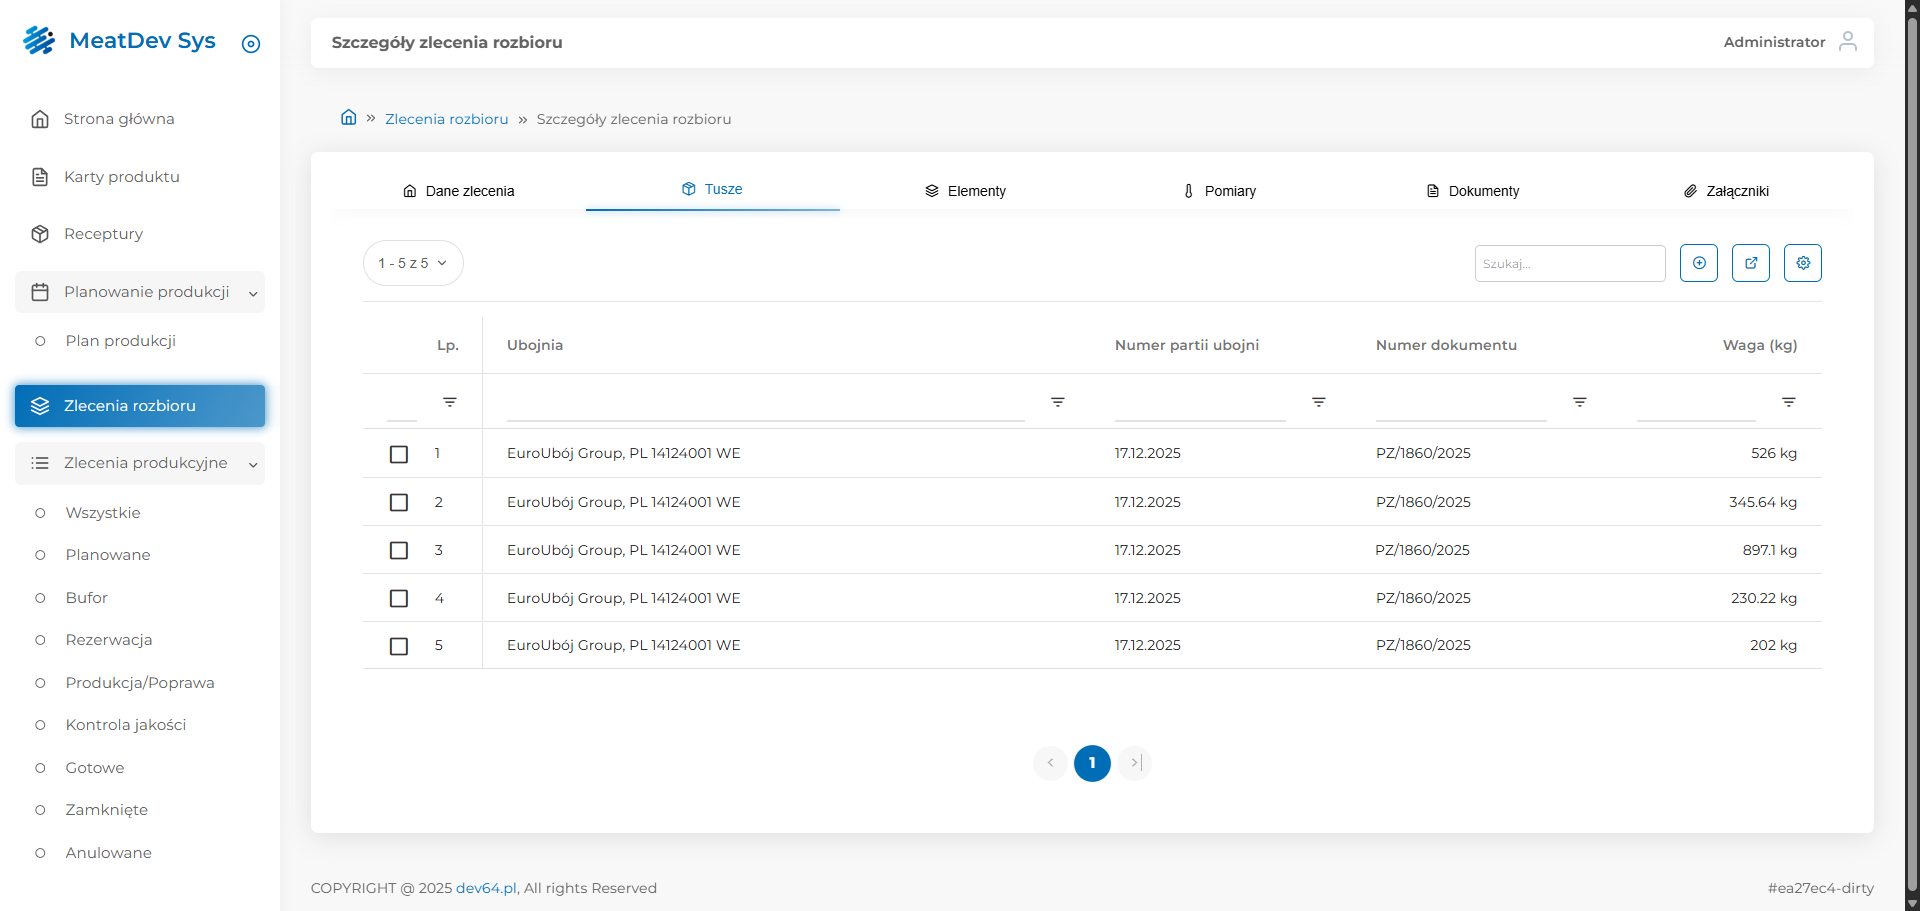The width and height of the screenshot is (1920, 911).
Task: Click filter icon for Numer dokumentu column
Action: (1579, 402)
